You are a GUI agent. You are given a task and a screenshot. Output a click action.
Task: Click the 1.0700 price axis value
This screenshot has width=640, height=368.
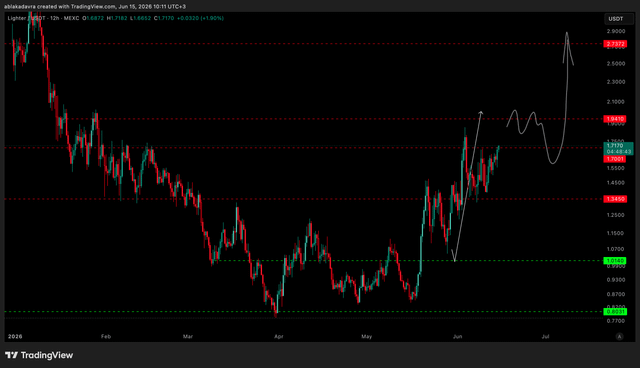click(616, 249)
